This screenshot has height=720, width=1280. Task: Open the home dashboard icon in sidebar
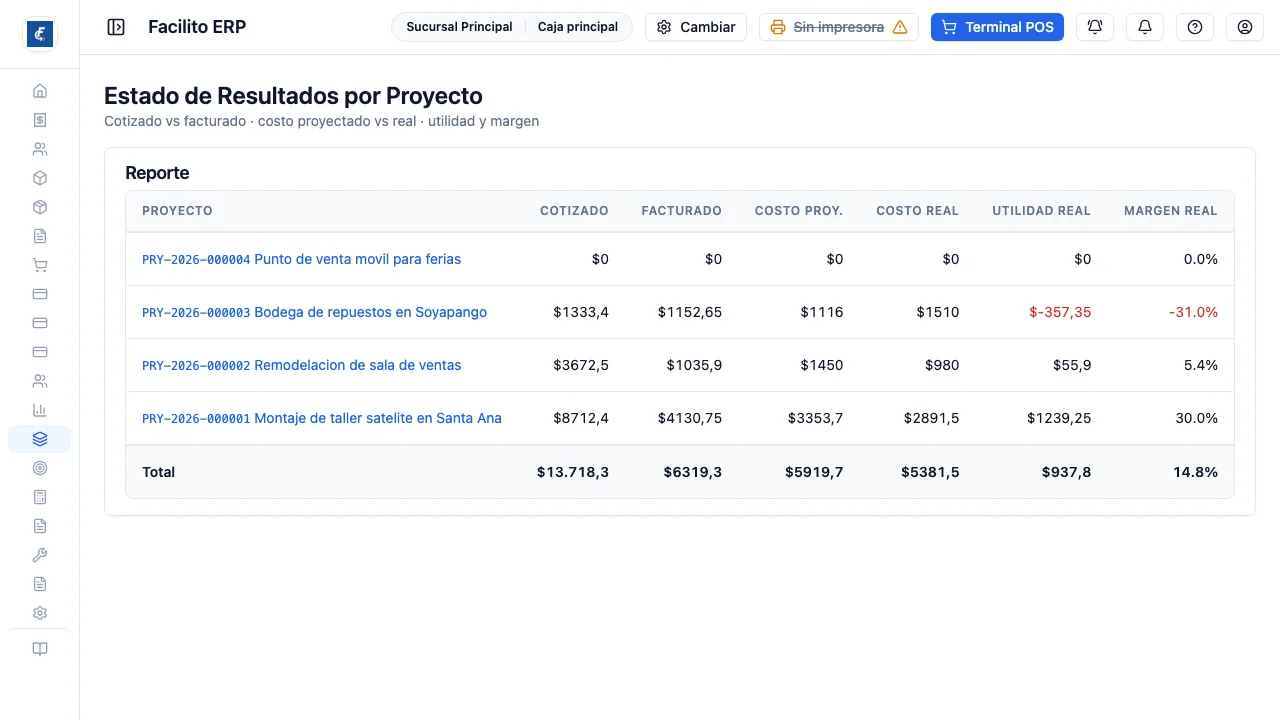(x=40, y=91)
